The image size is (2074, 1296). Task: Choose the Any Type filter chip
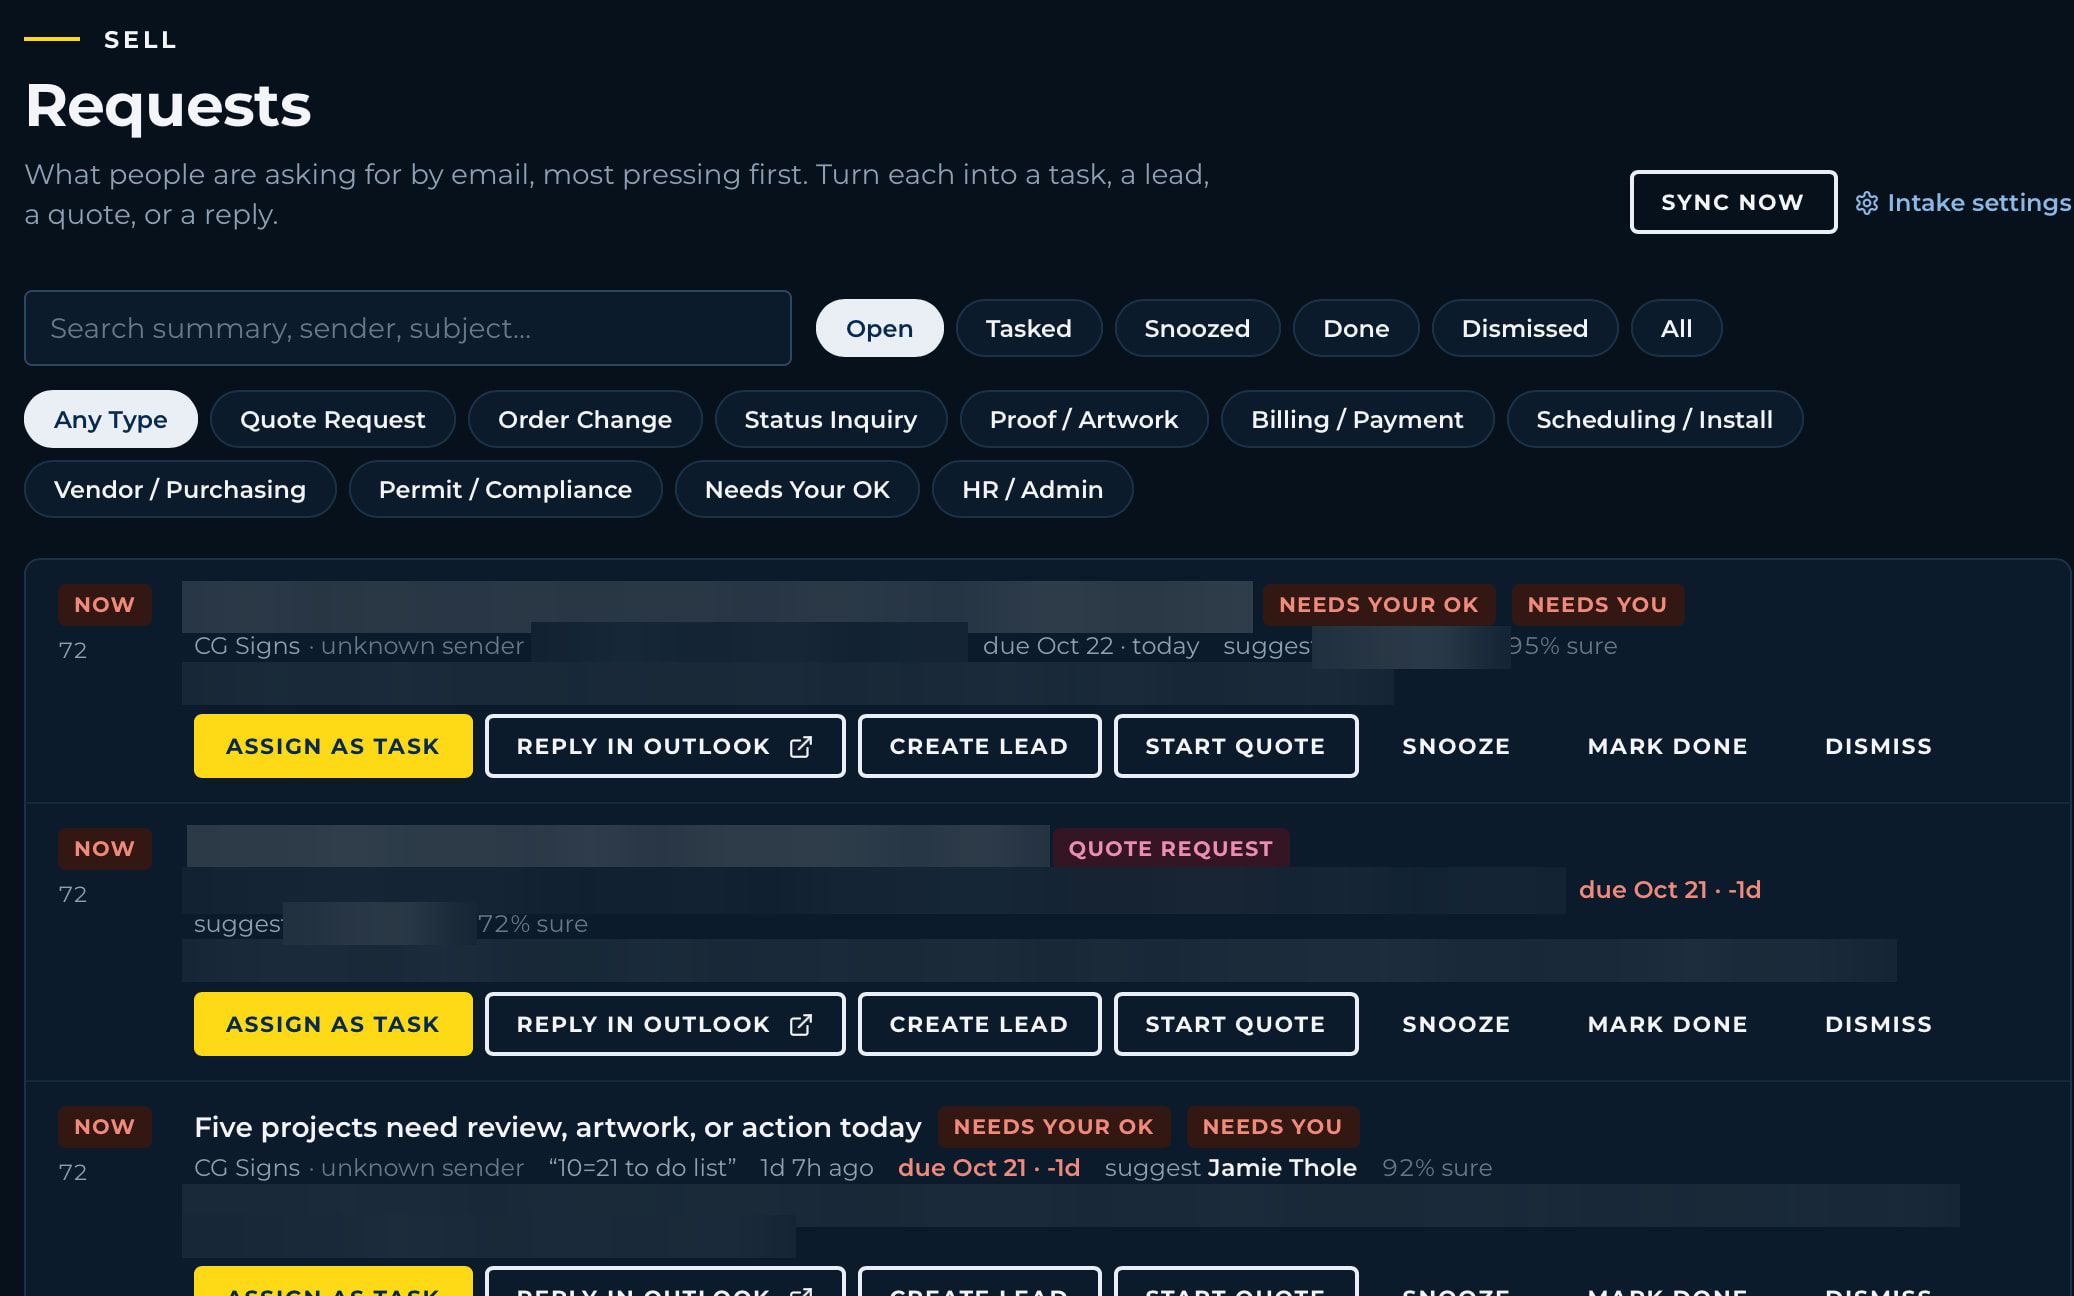coord(111,419)
